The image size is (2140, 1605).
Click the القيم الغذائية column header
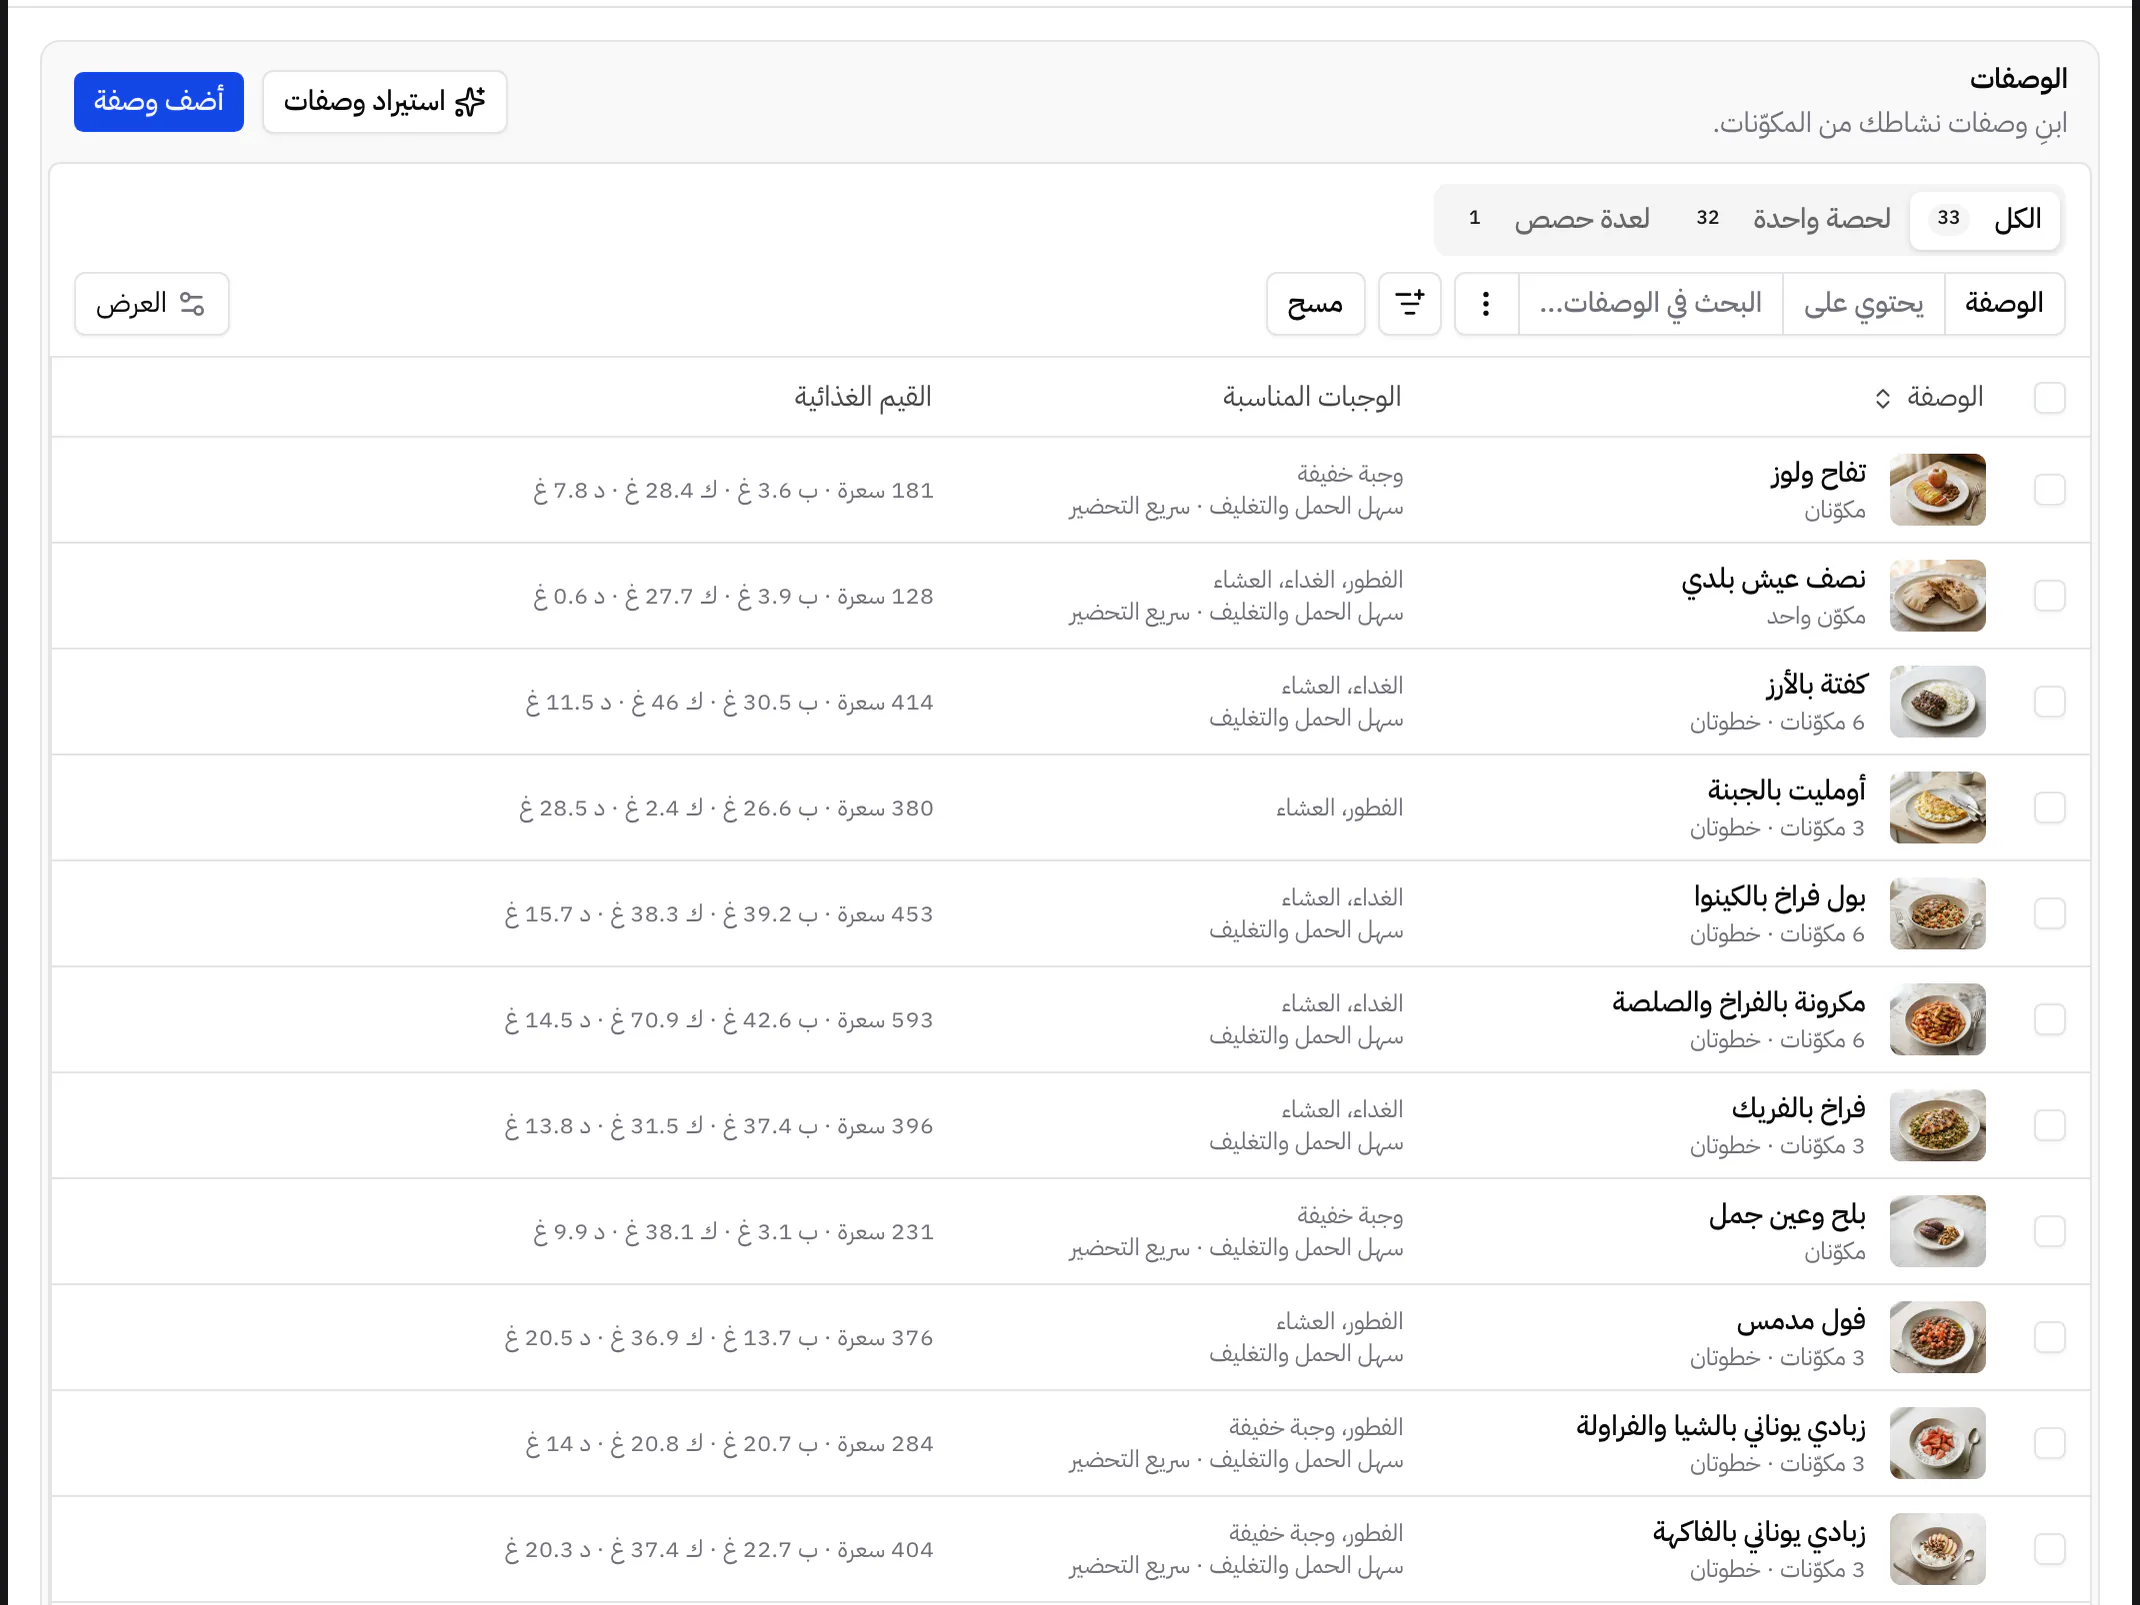tap(863, 398)
